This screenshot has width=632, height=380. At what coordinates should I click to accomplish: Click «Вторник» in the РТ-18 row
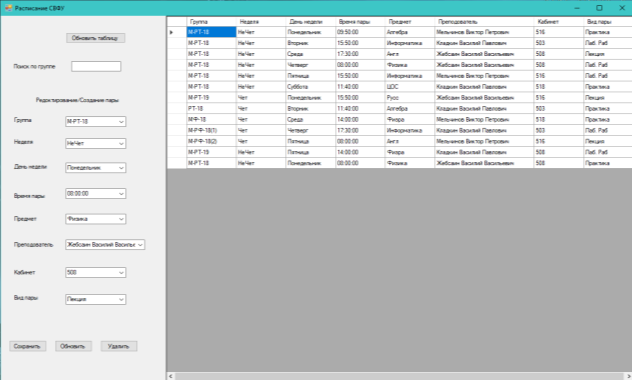(x=311, y=108)
